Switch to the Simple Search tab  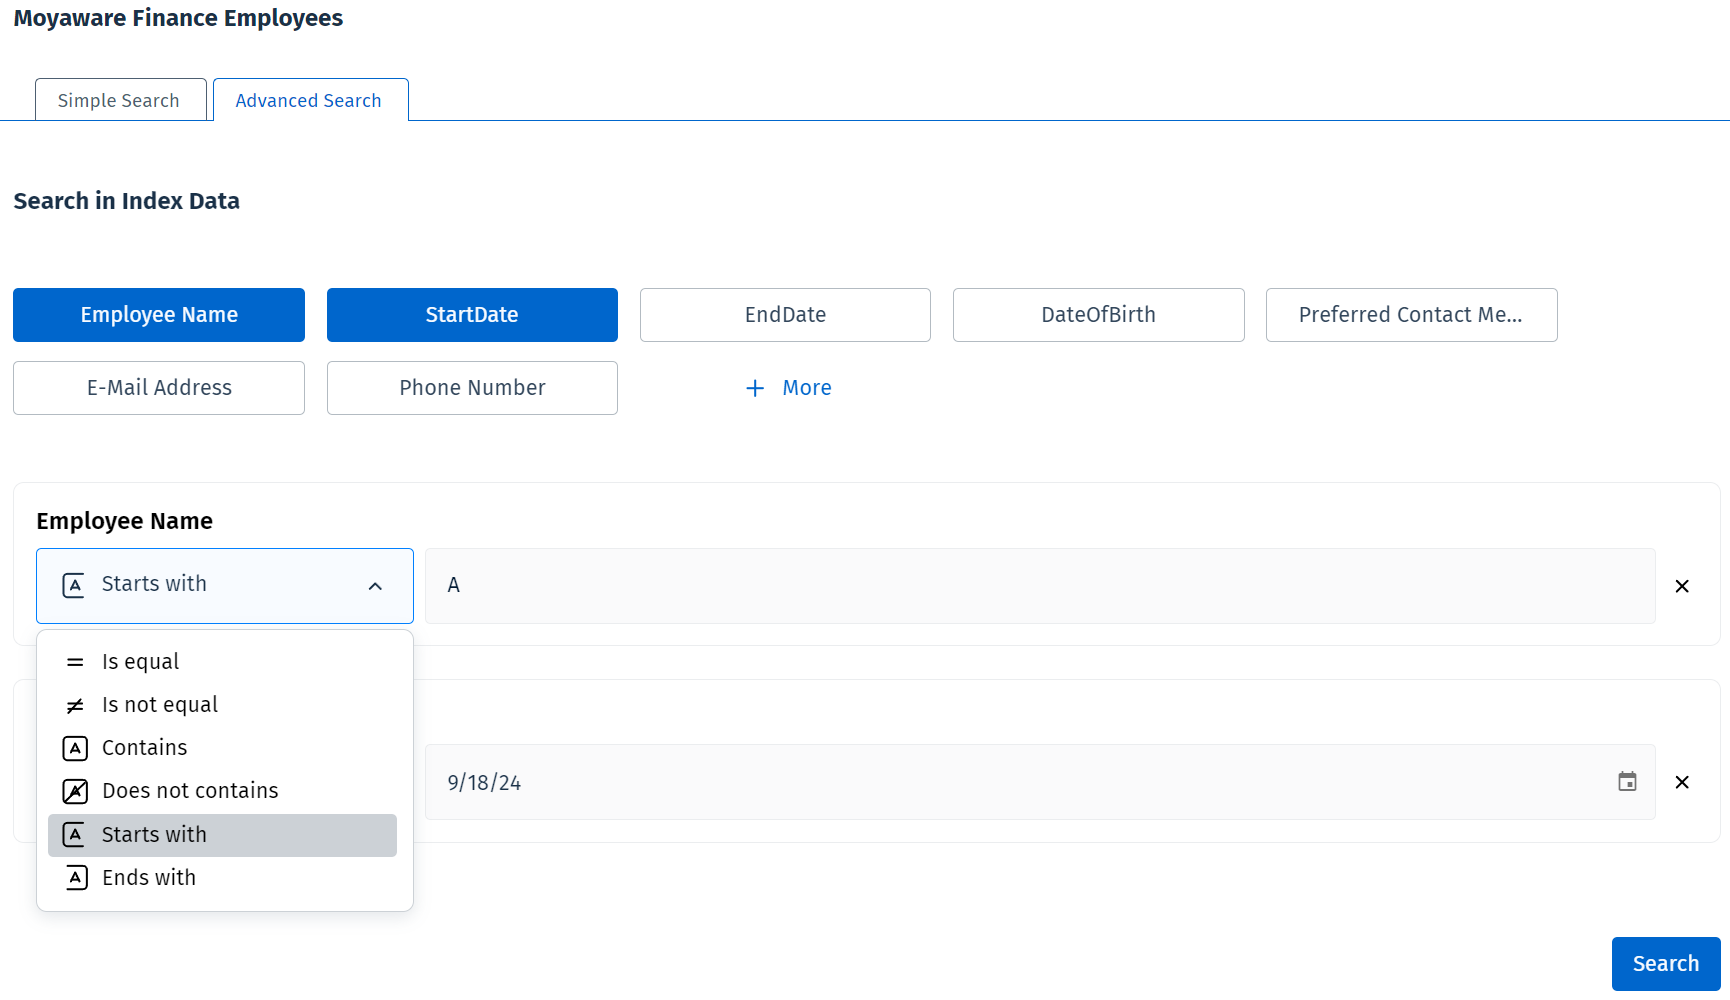119,100
